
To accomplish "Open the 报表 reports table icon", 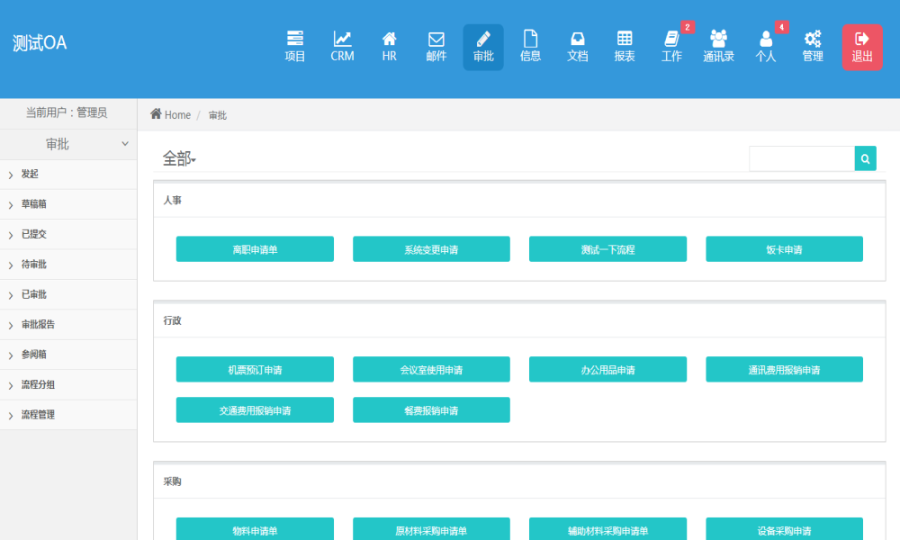I will [624, 46].
